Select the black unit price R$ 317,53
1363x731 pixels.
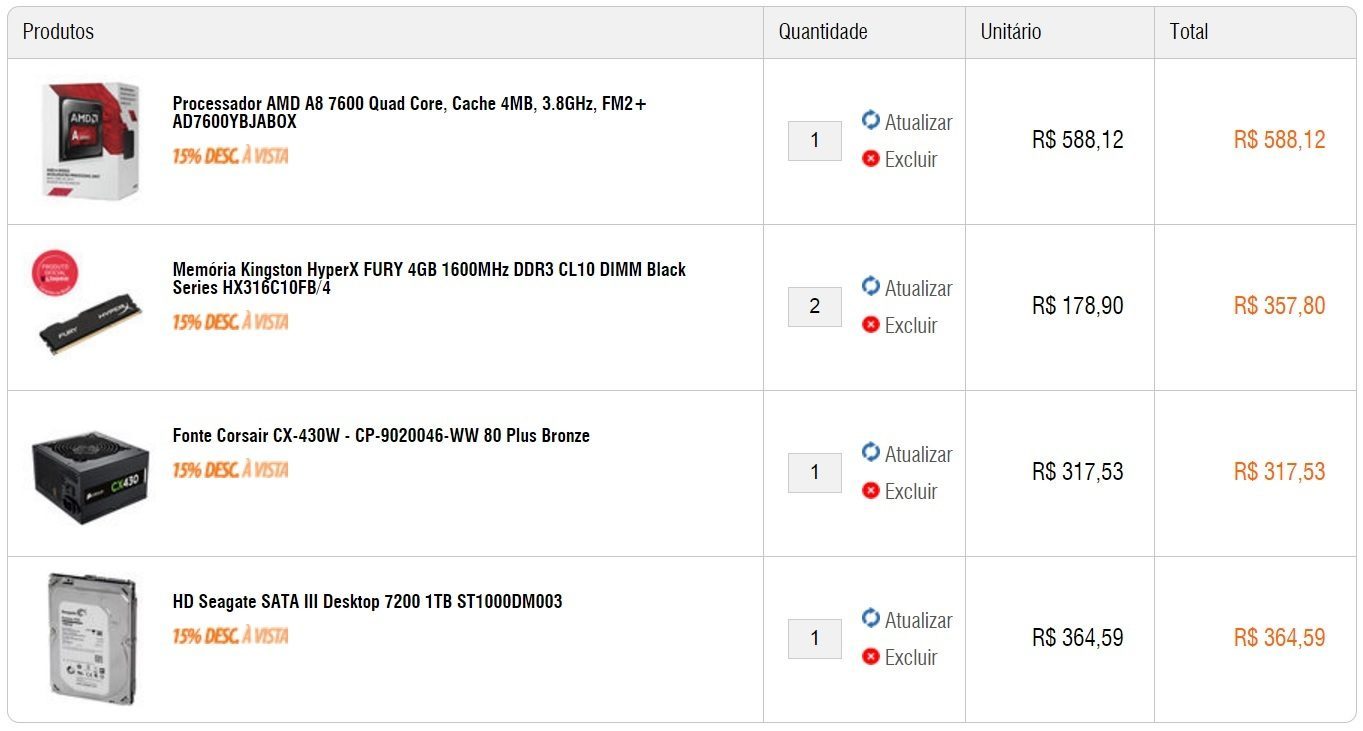(1078, 472)
